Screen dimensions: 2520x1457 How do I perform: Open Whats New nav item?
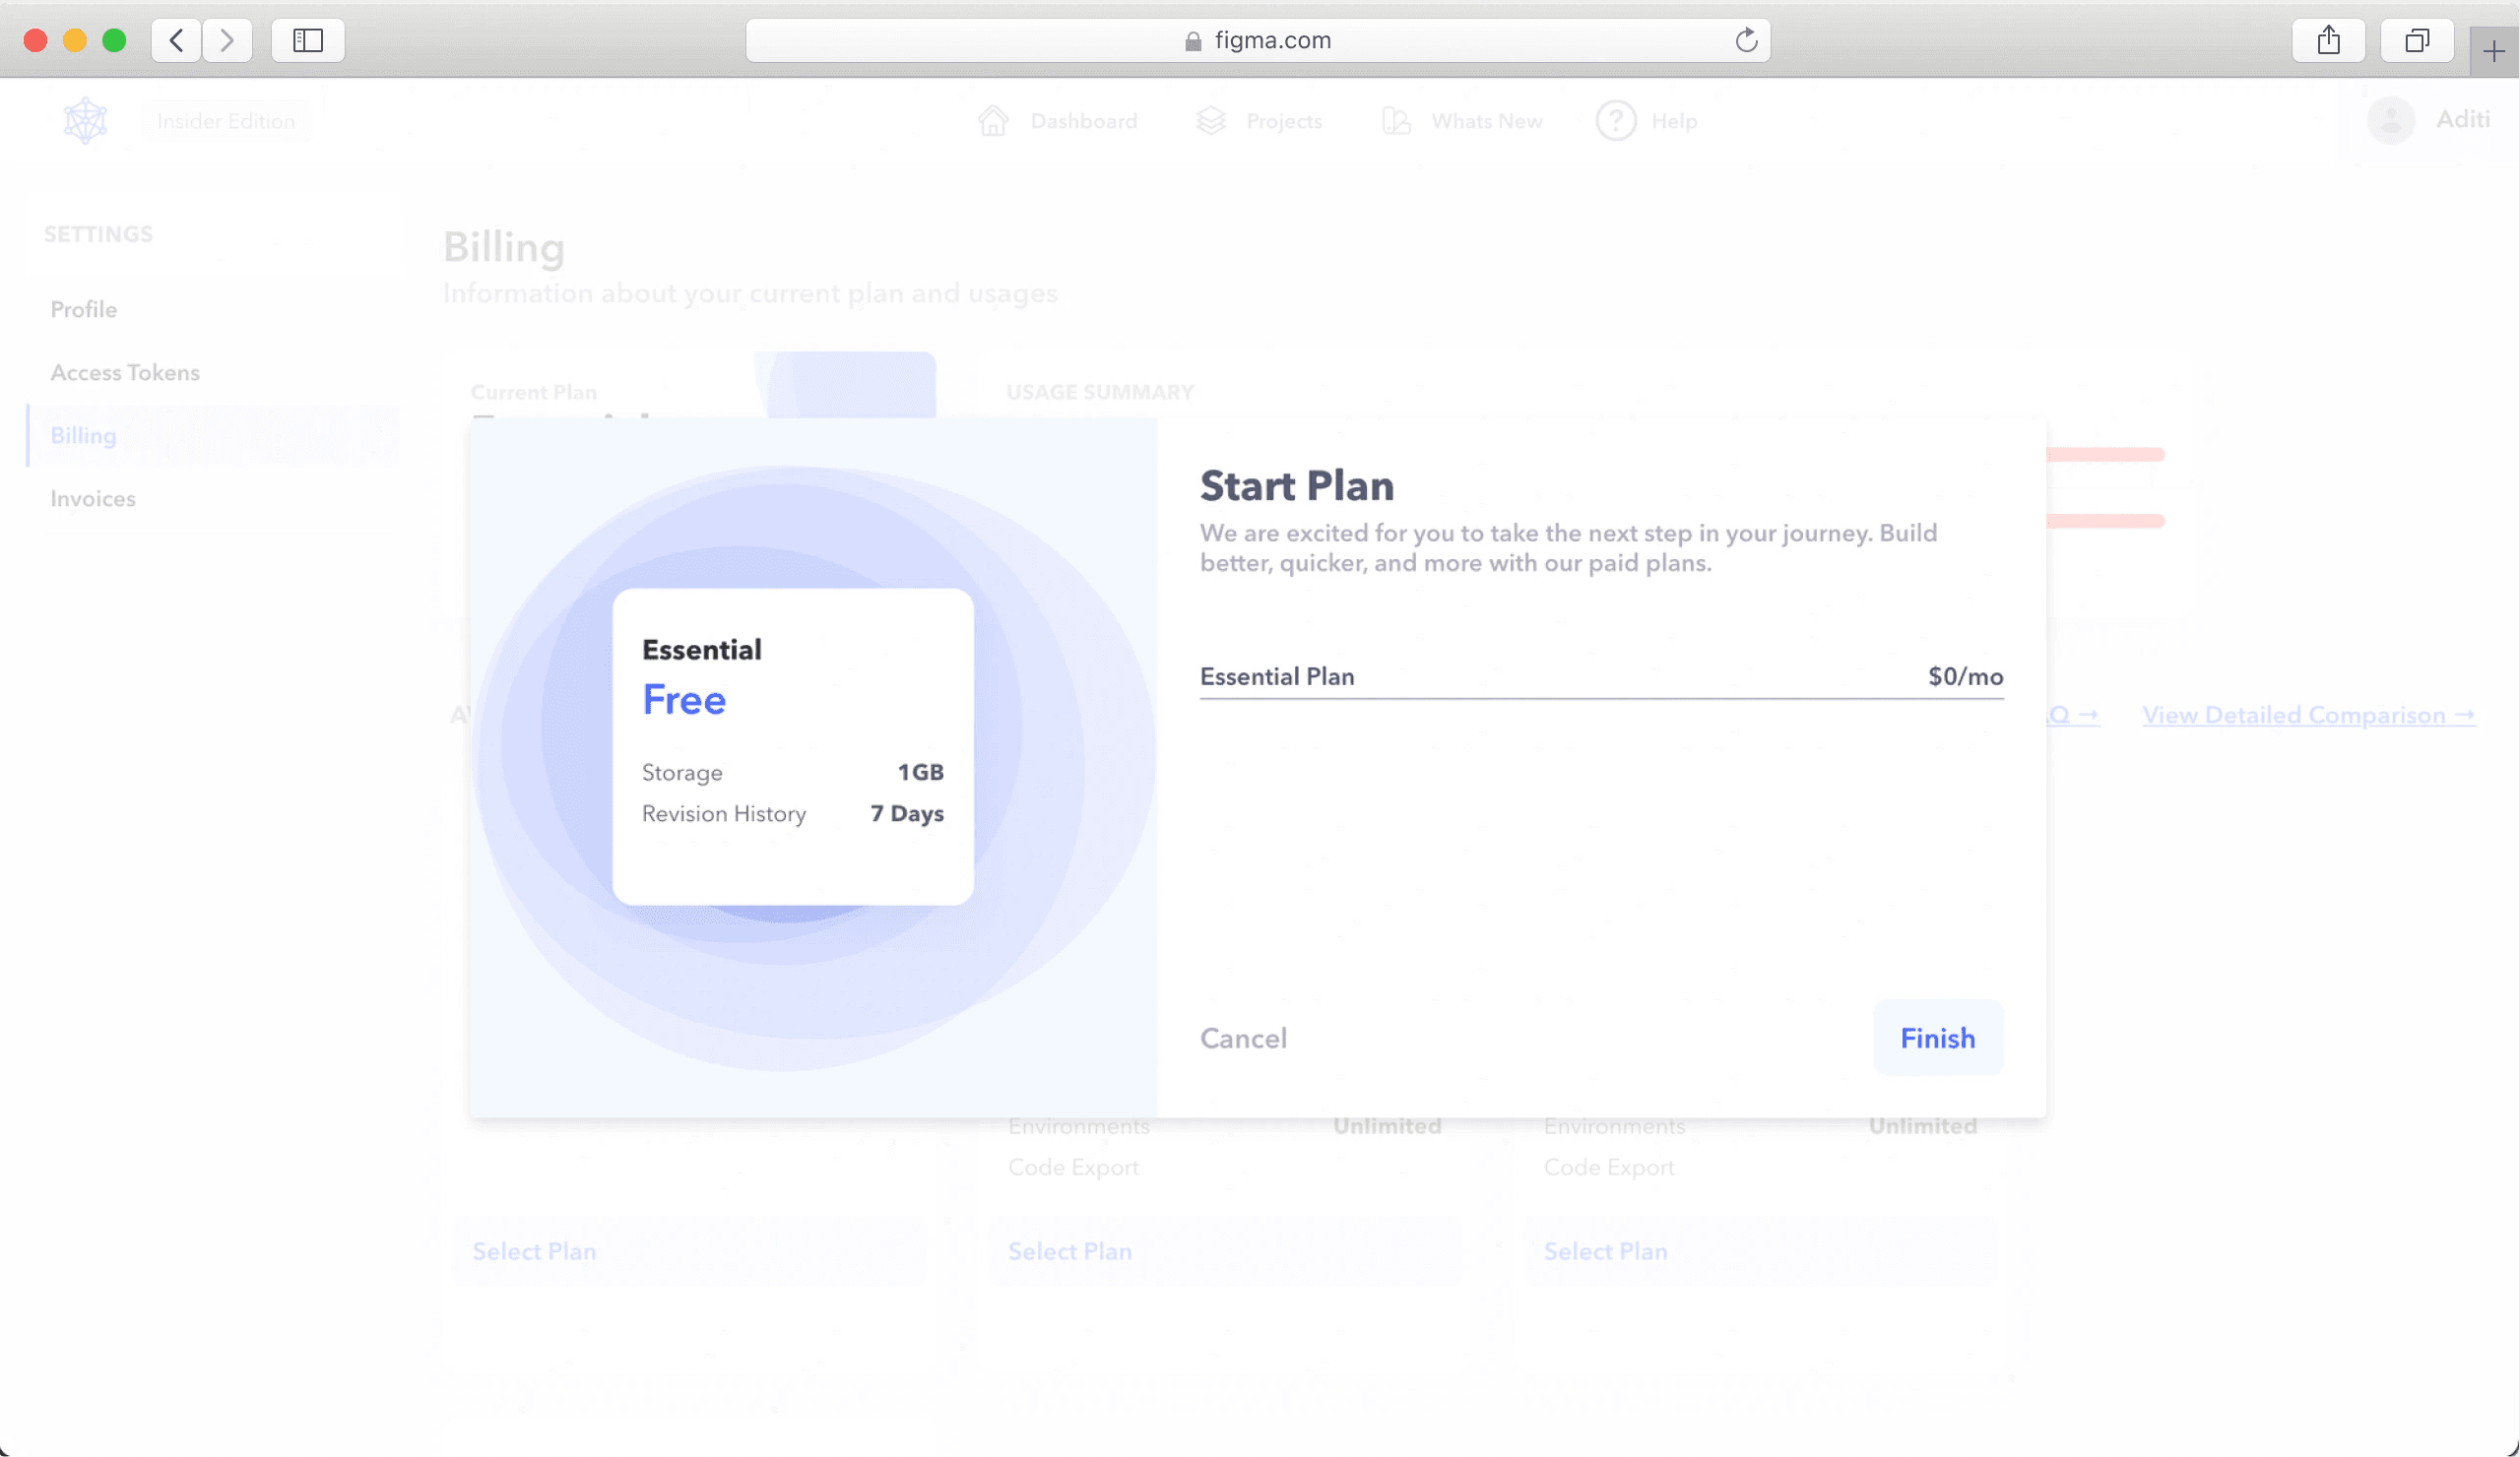pos(1486,121)
